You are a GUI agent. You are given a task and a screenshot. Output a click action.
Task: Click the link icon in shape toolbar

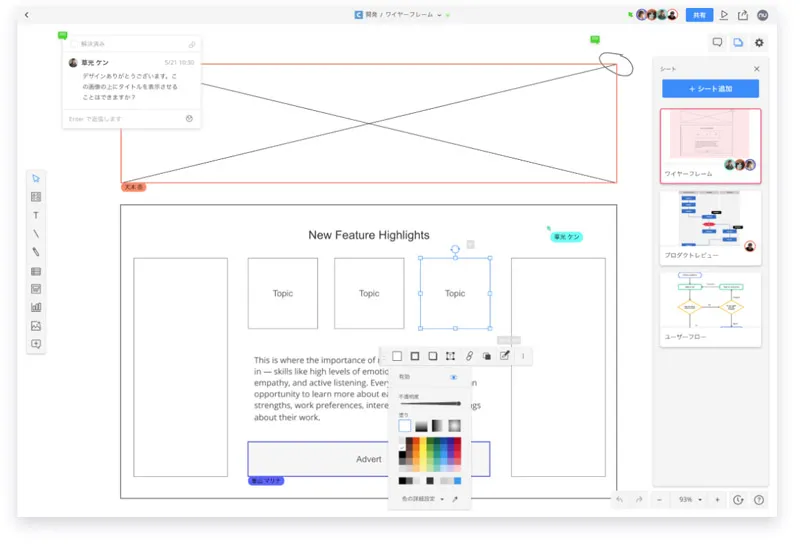(469, 356)
